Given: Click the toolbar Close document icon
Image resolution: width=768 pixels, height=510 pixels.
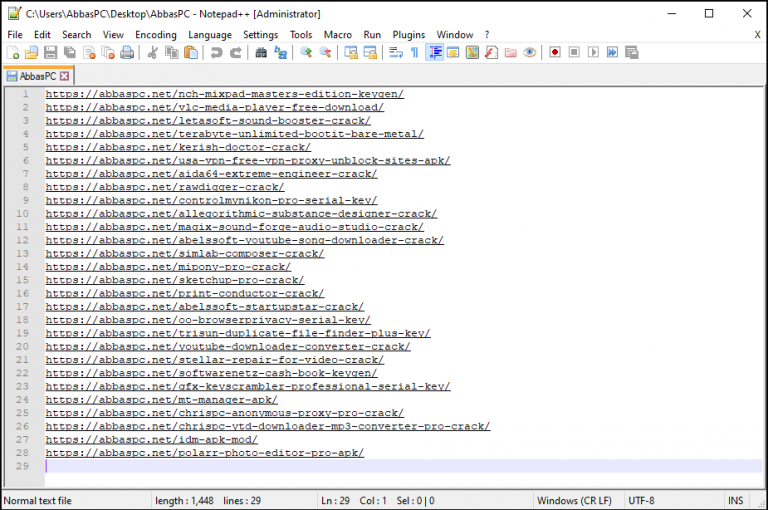Looking at the screenshot, I should click(x=89, y=52).
